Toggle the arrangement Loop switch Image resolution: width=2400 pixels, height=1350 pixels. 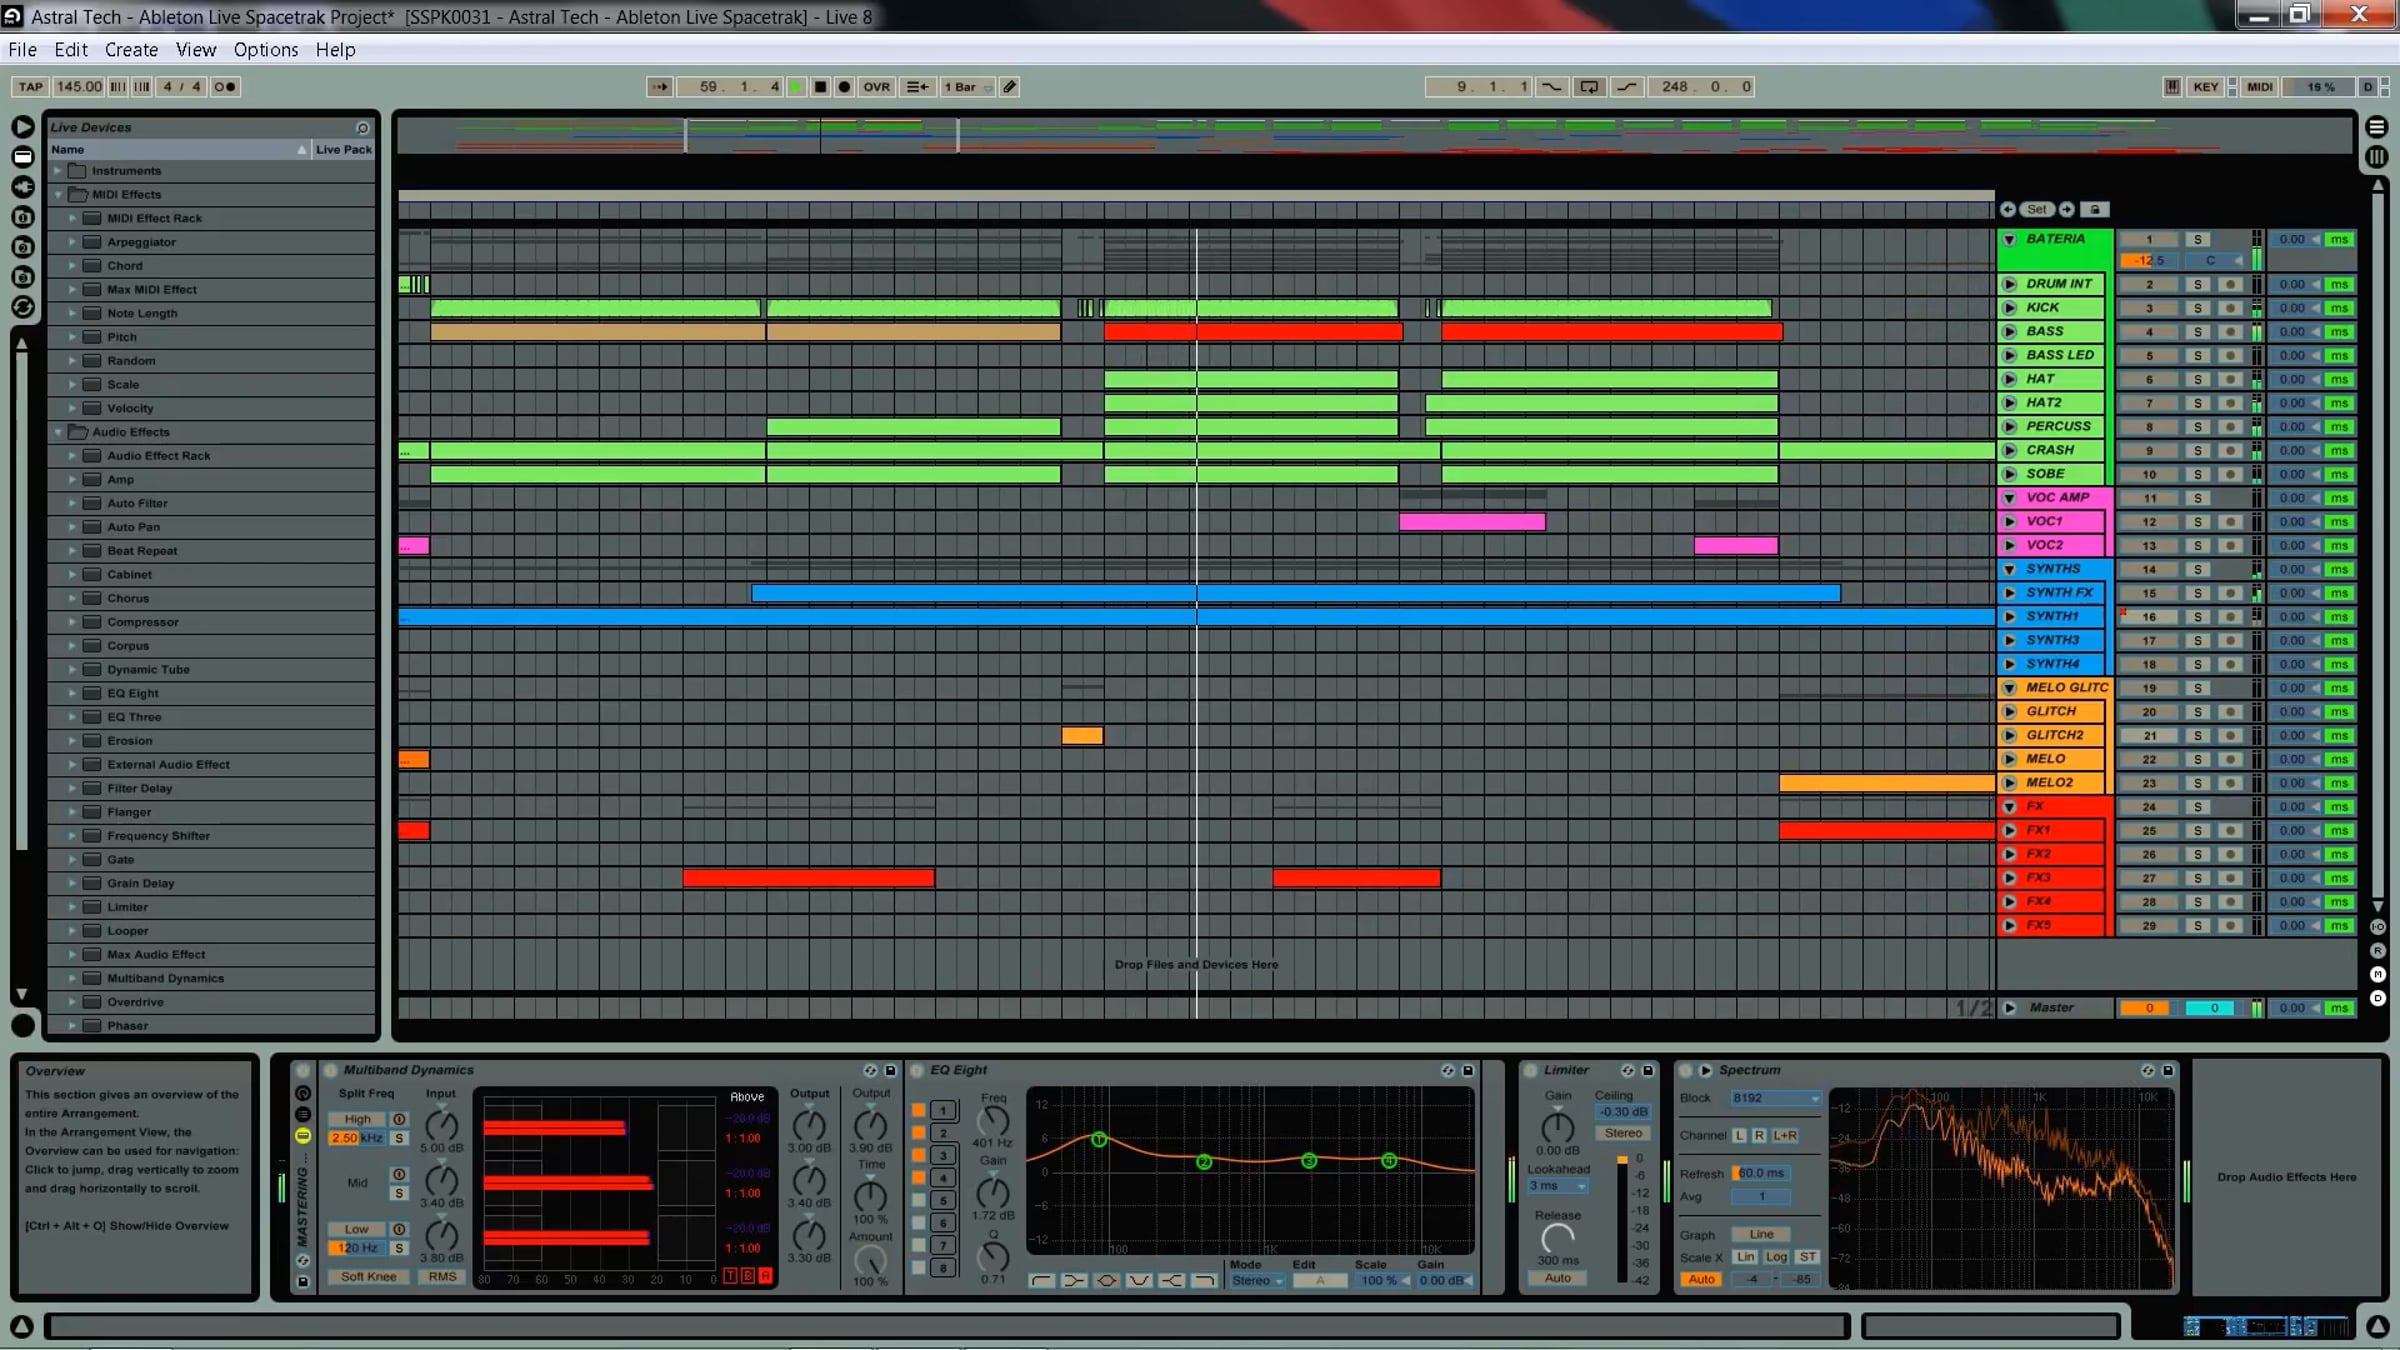click(1589, 87)
